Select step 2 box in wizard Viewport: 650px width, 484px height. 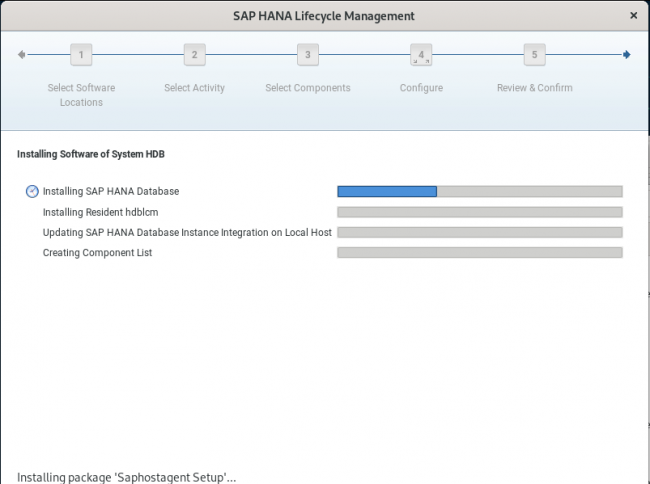pyautogui.click(x=194, y=55)
